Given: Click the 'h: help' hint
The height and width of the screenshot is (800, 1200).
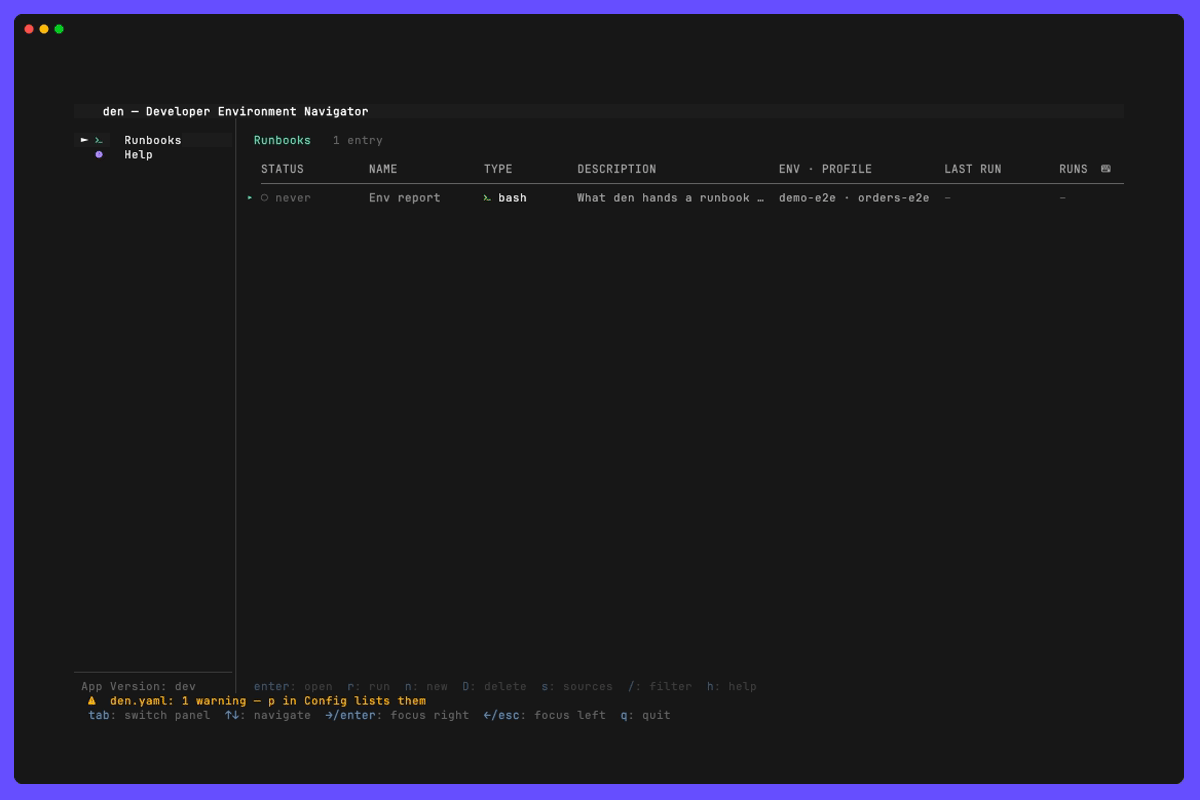Looking at the screenshot, I should point(732,687).
